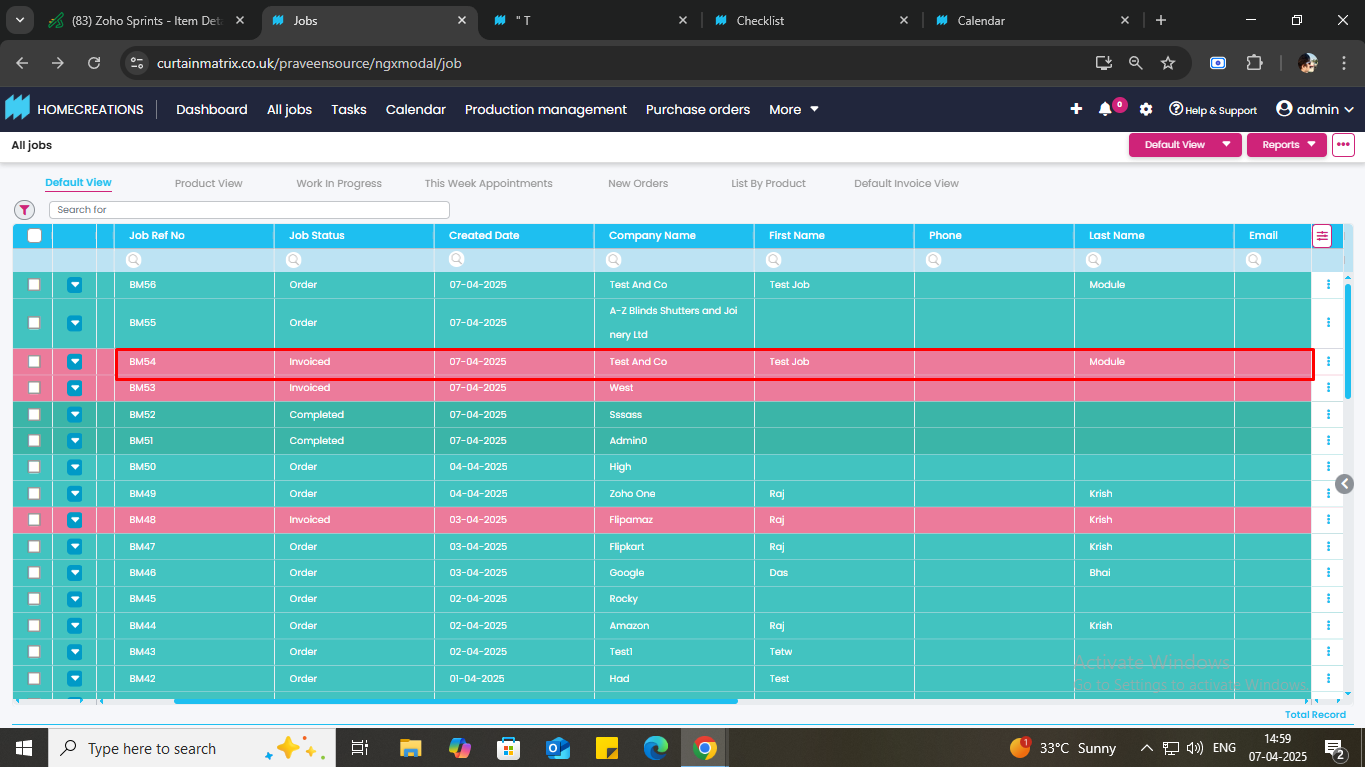Open the notifications bell icon
Viewport: 1365px width, 767px height.
click(1105, 109)
